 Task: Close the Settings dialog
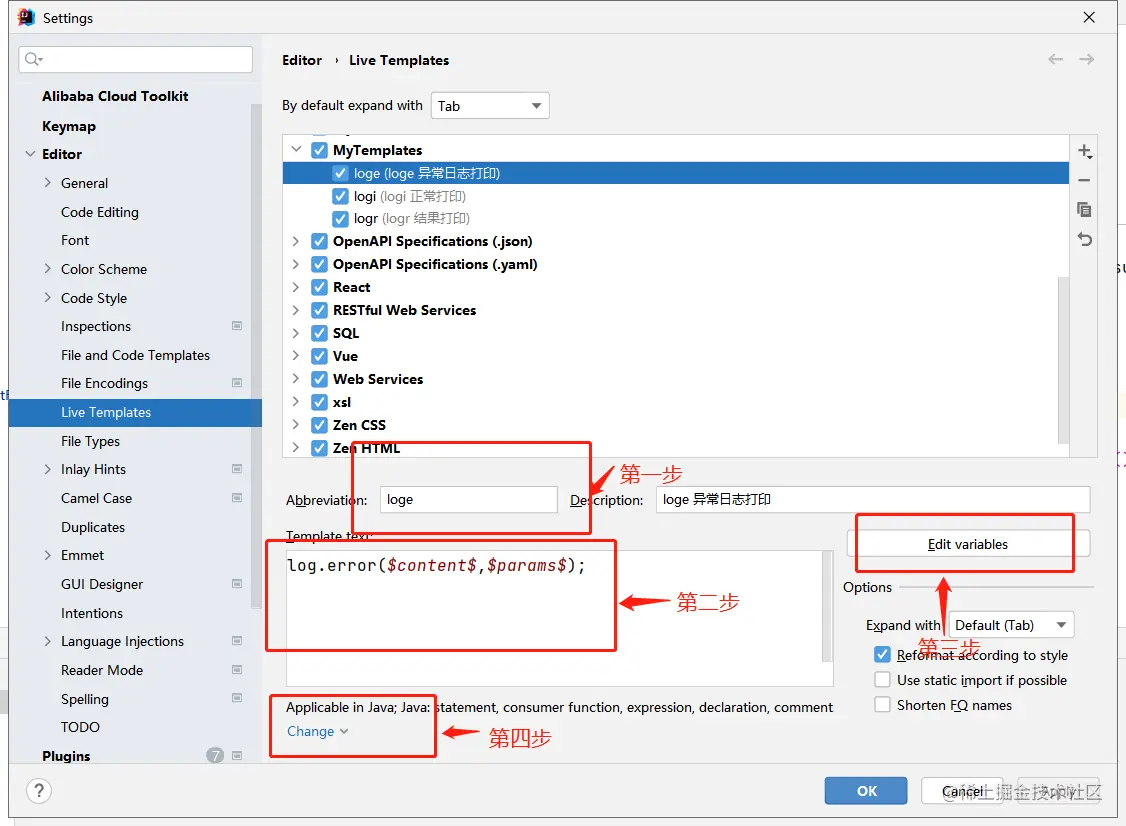coord(1089,17)
